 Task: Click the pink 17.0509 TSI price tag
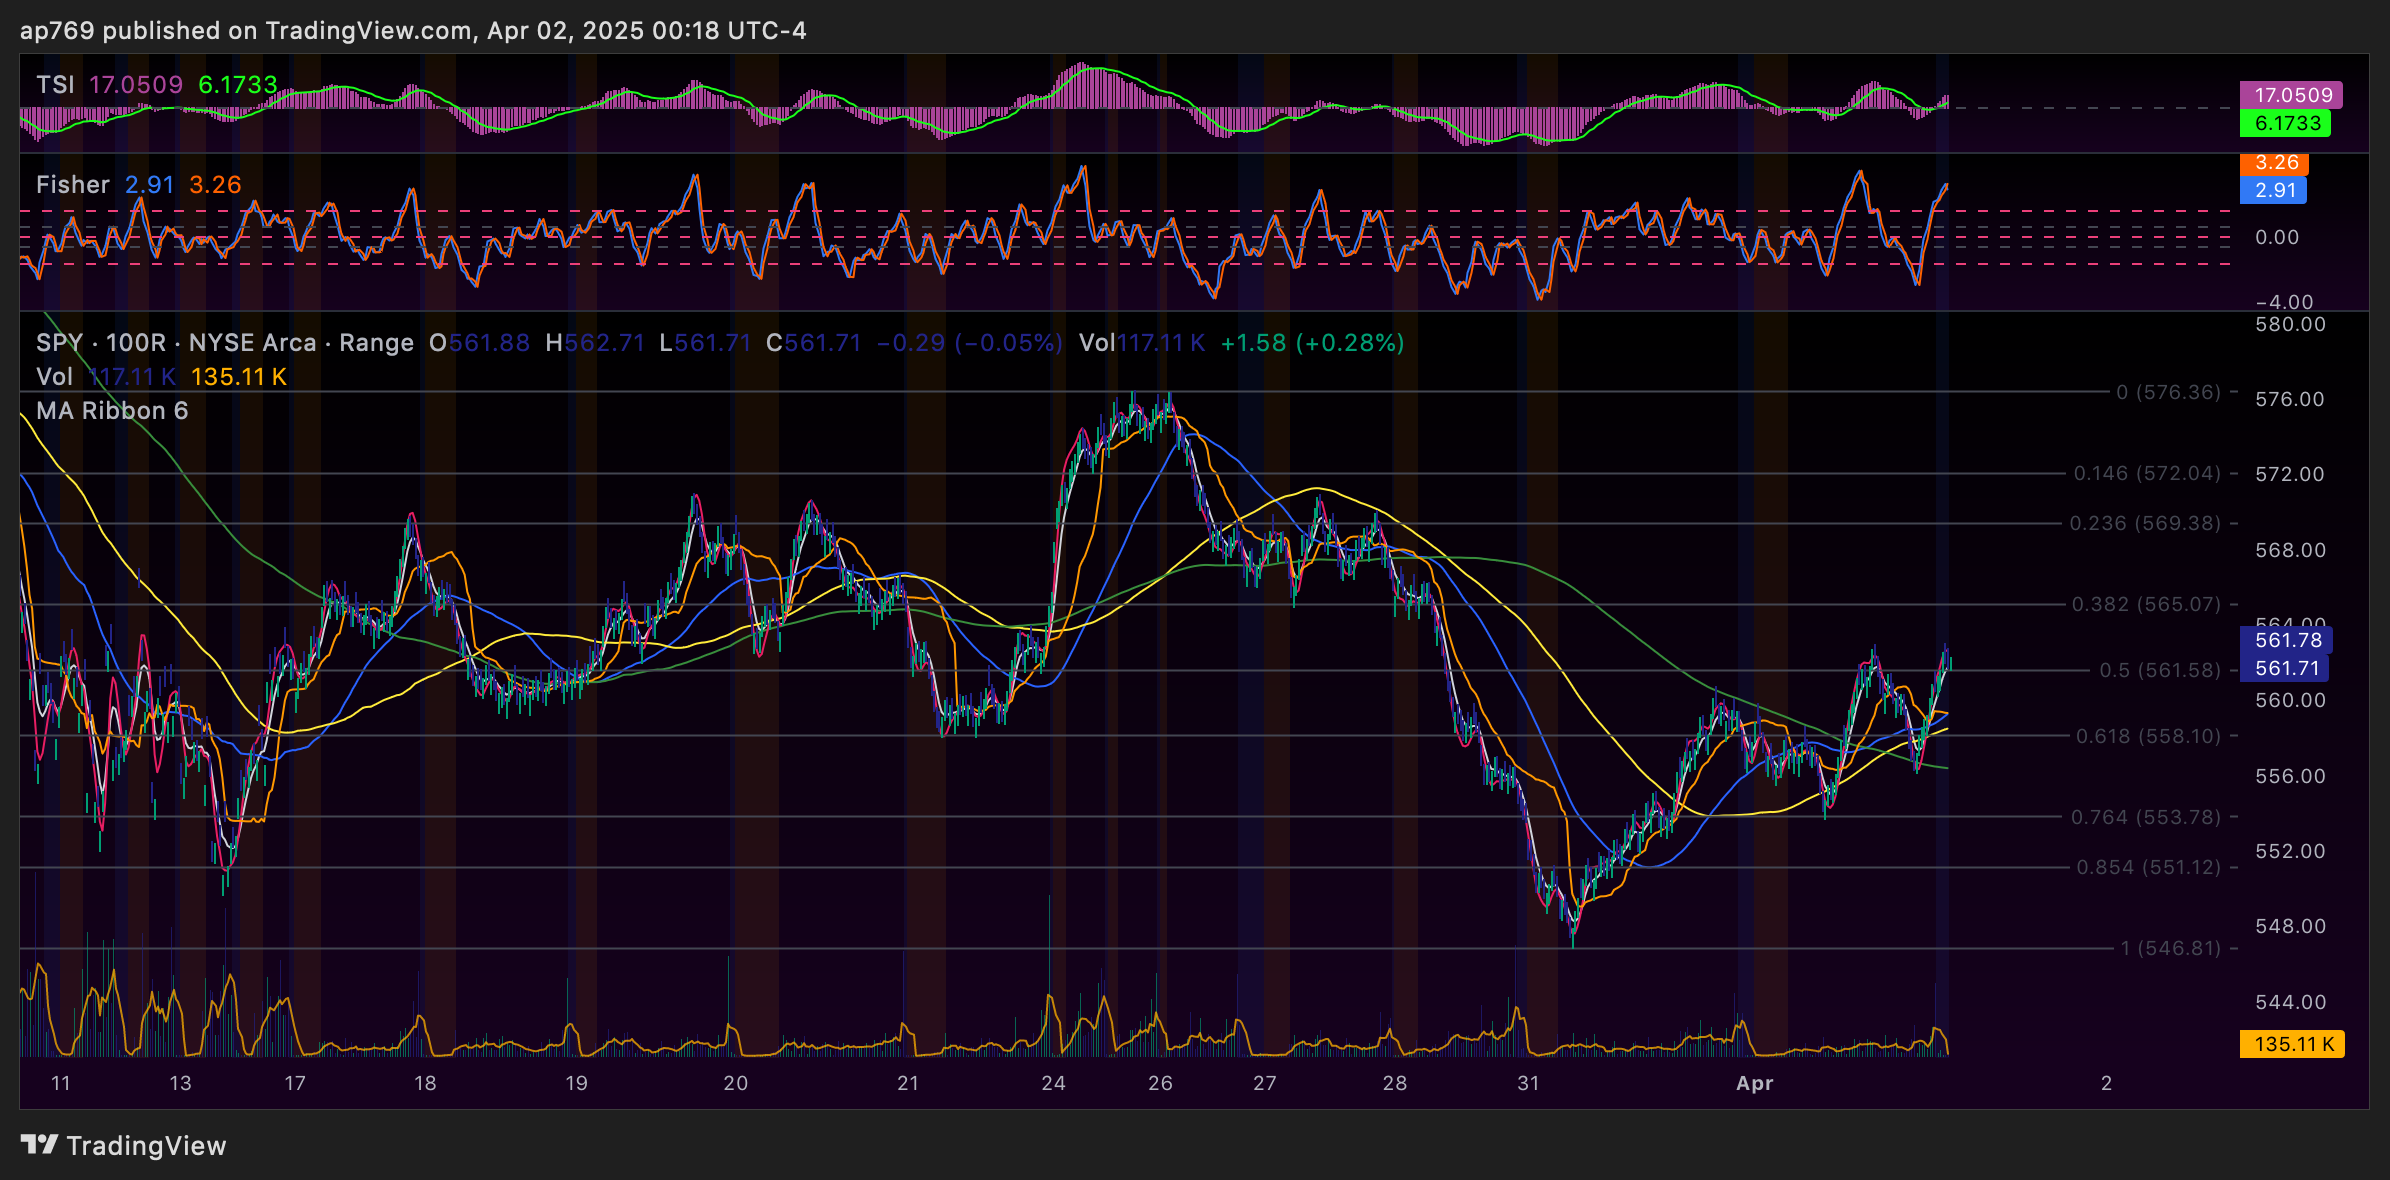click(x=2291, y=95)
